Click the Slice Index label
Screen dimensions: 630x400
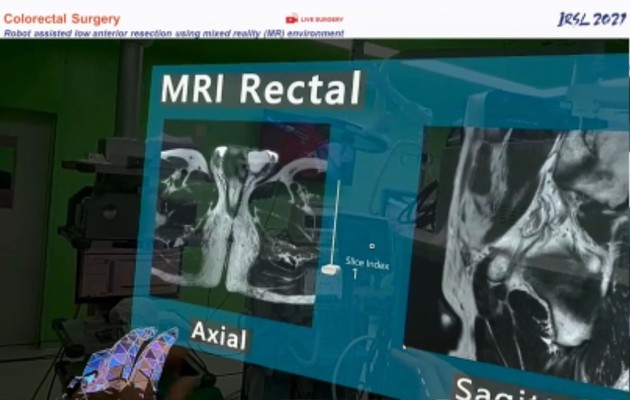point(367,263)
